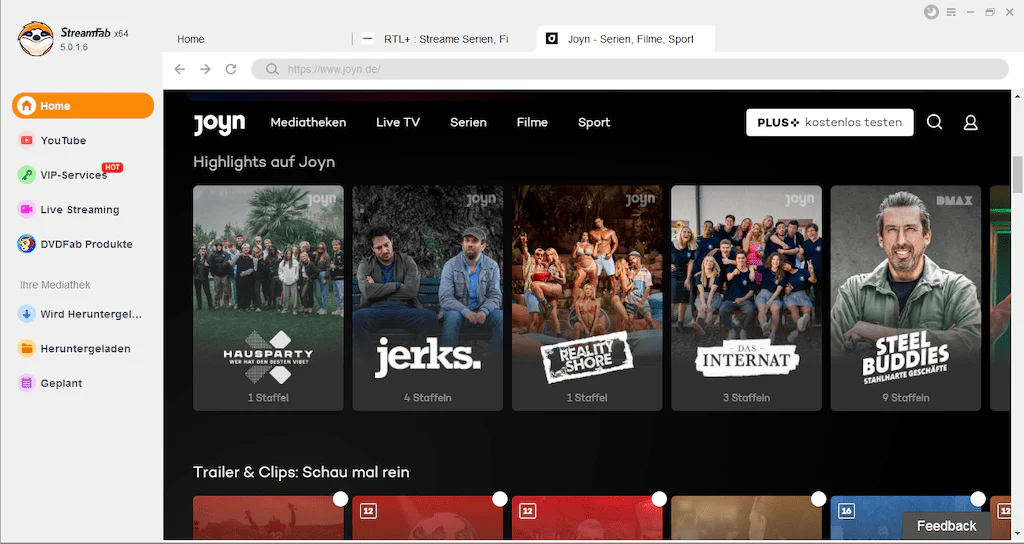Click the Geplant calendar icon
Viewport: 1024px width, 544px height.
pos(26,383)
